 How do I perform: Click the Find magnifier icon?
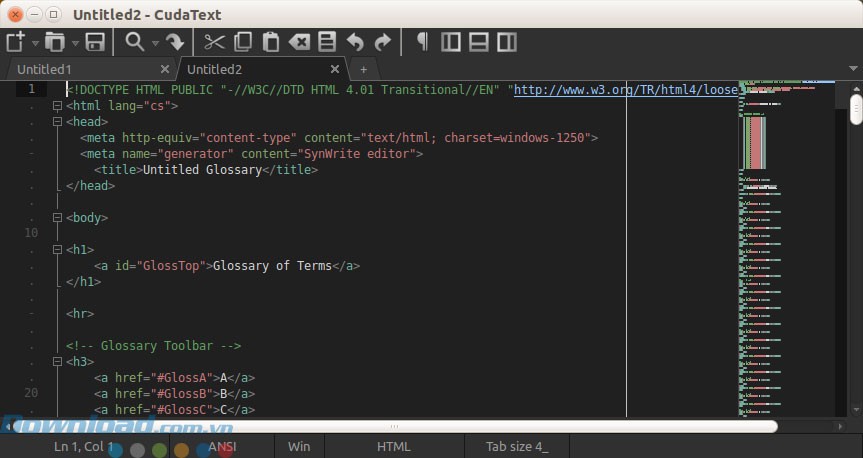pyautogui.click(x=134, y=42)
